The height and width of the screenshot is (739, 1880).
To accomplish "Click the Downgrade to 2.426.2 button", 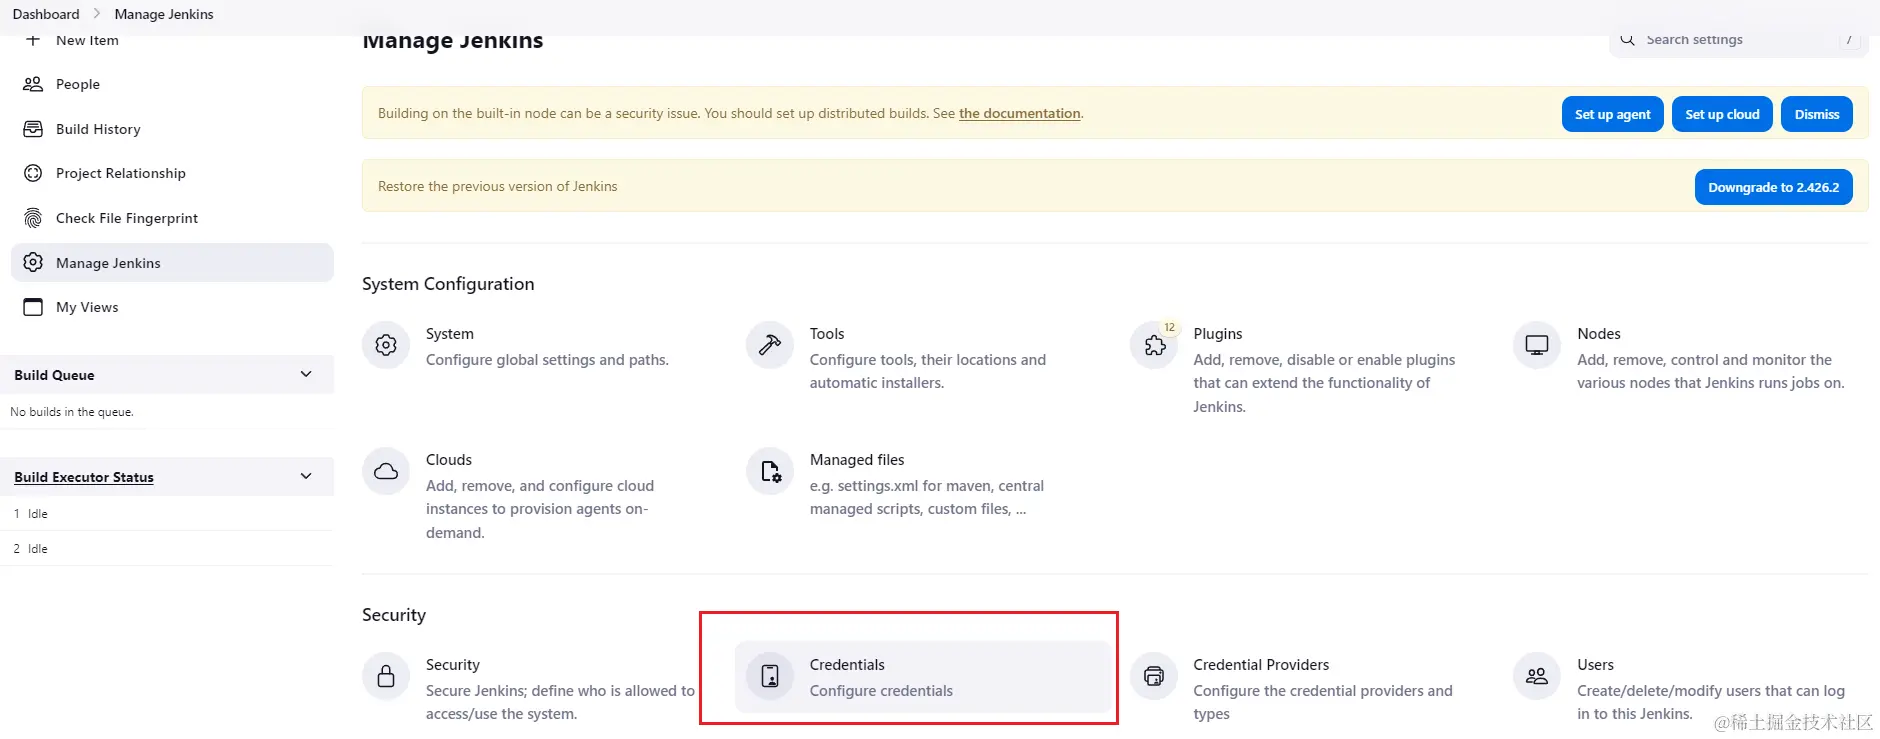I will click(1773, 187).
